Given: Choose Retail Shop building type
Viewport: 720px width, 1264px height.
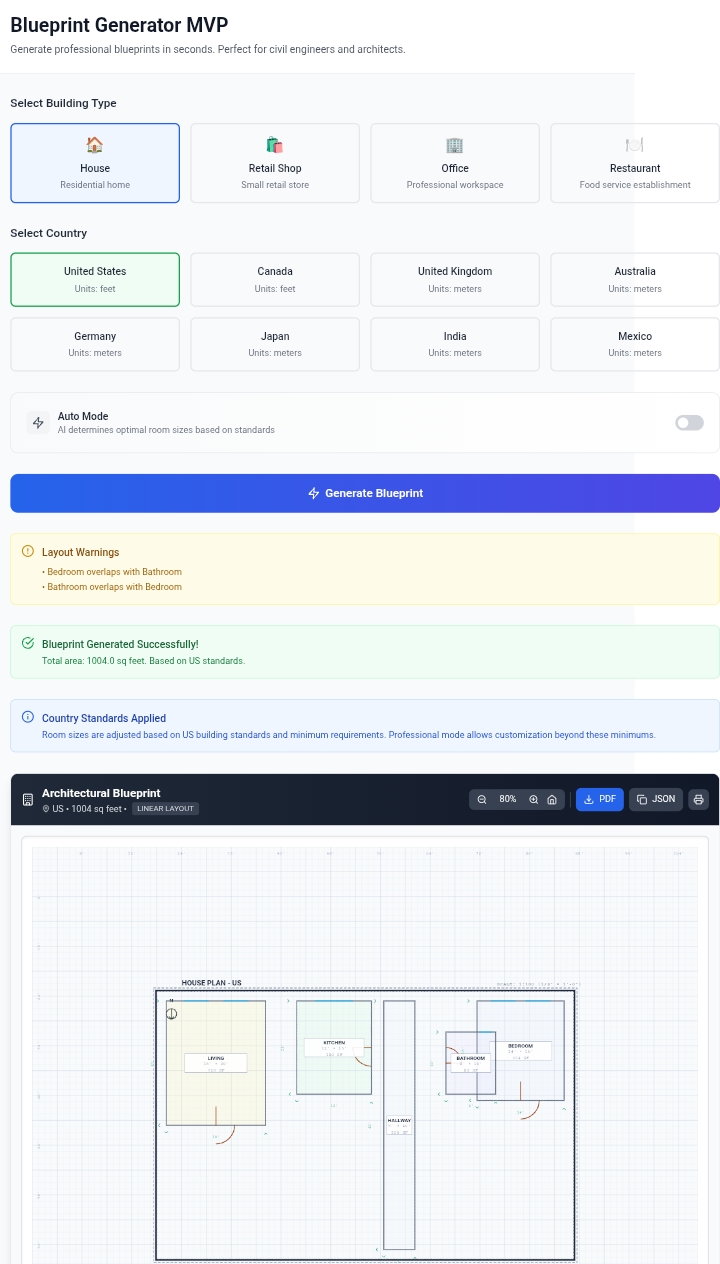Looking at the screenshot, I should click(x=275, y=163).
